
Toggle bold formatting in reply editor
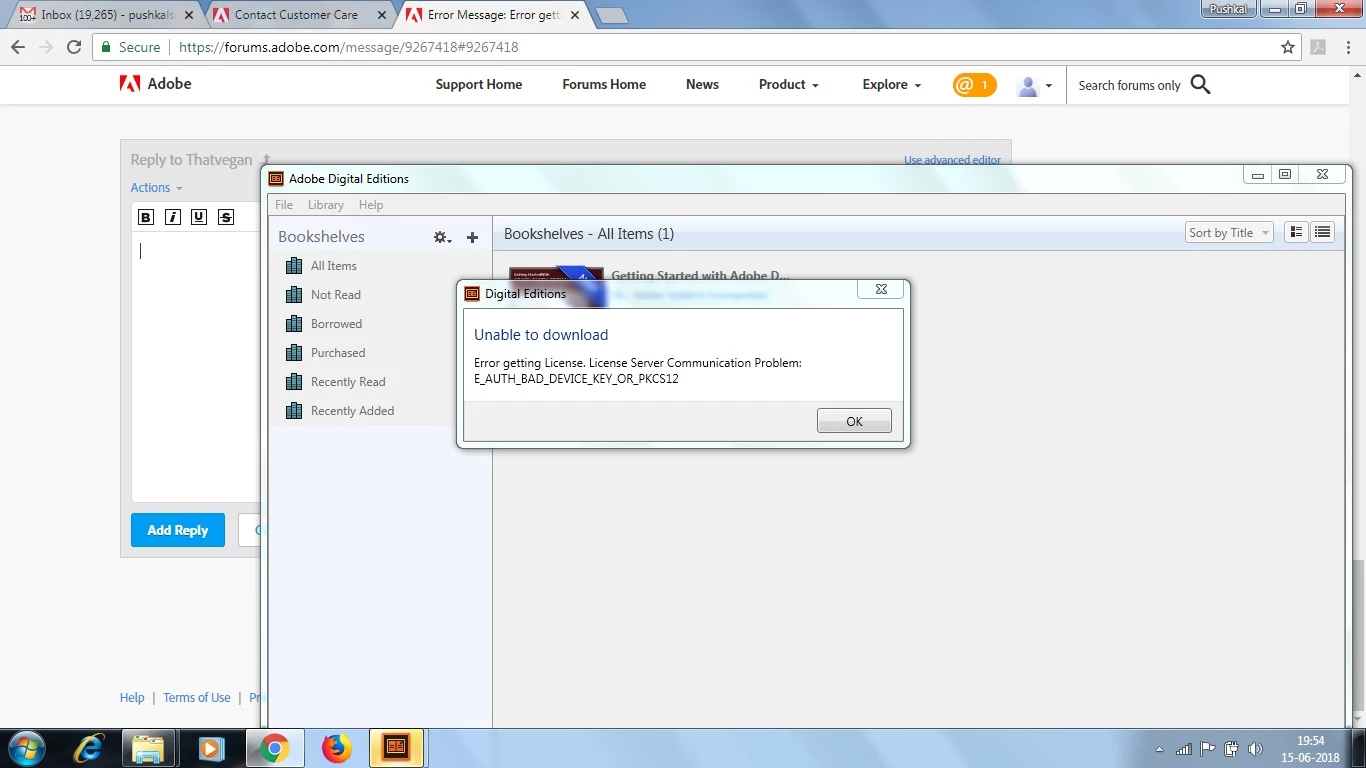(x=146, y=217)
